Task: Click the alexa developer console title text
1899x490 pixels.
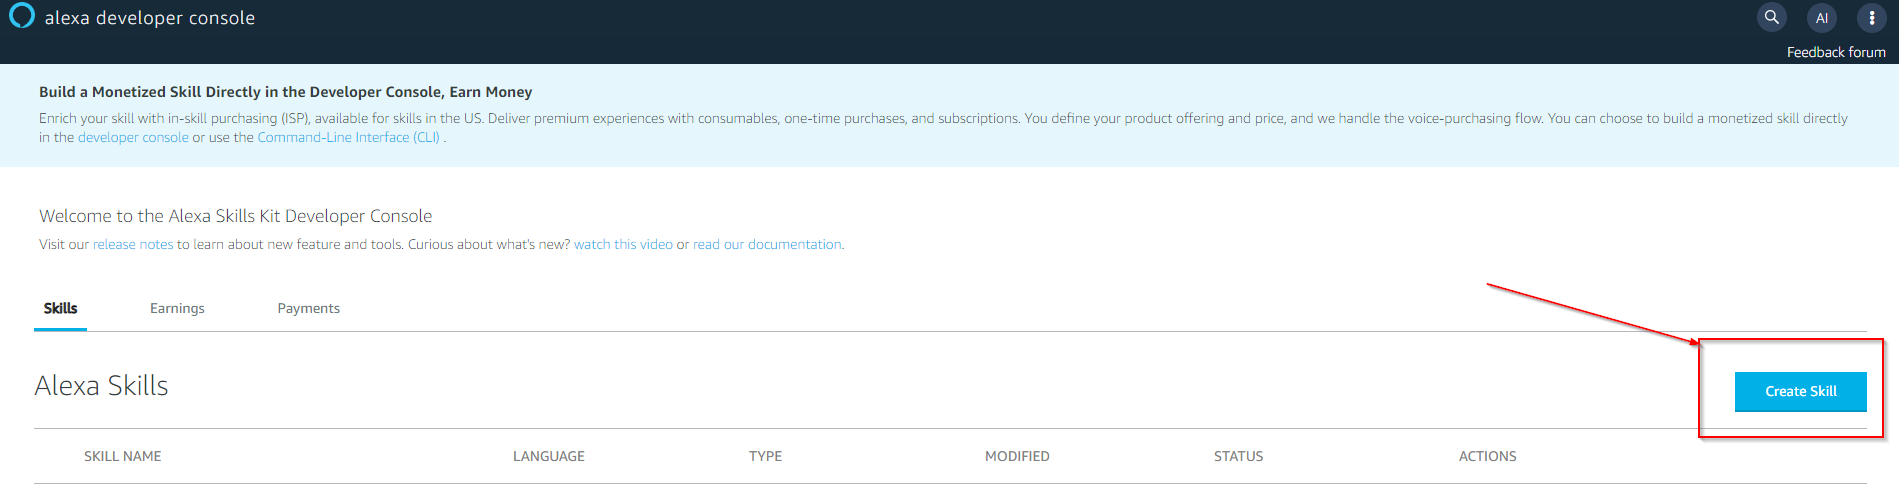Action: 150,18
